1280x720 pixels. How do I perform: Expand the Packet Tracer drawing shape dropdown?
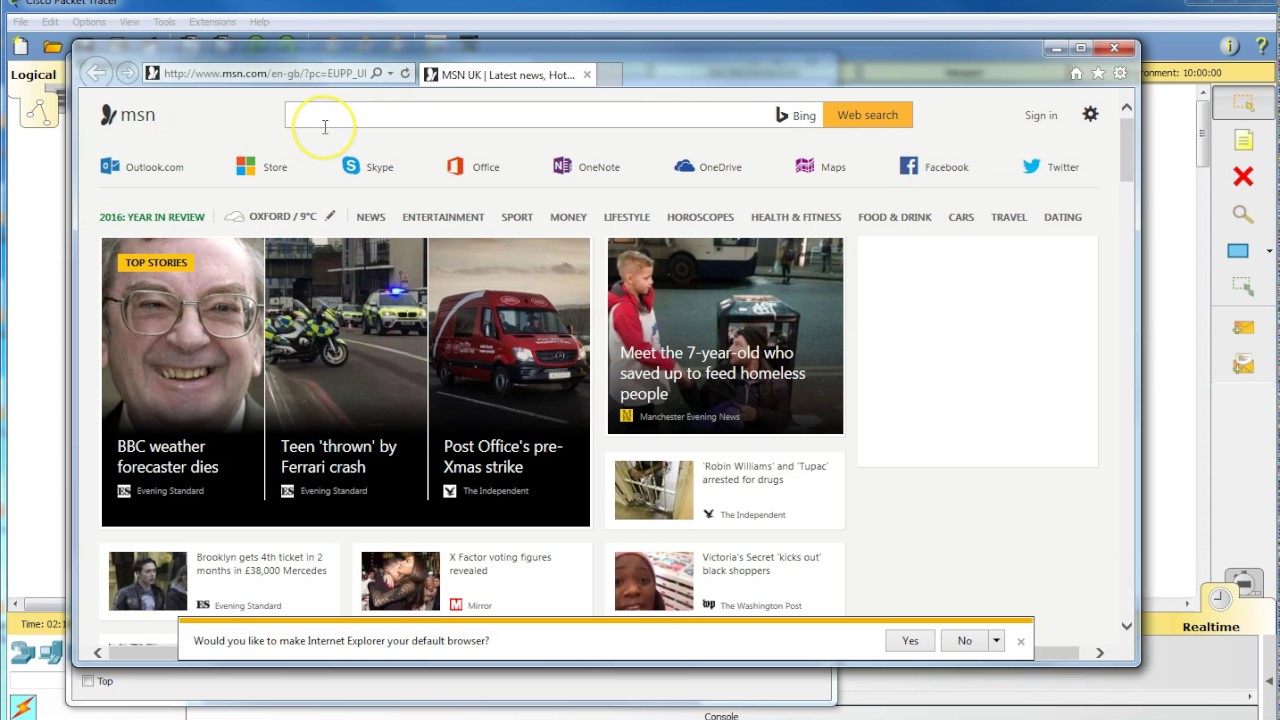[1269, 251]
